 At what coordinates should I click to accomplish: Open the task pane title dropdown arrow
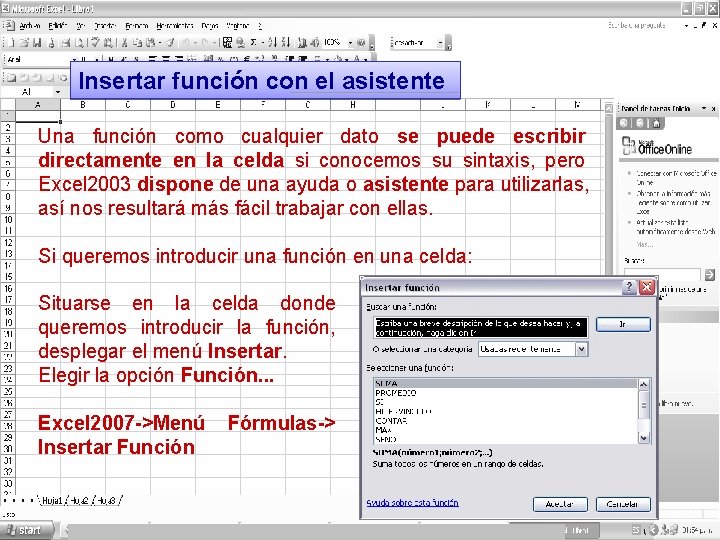pos(703,108)
